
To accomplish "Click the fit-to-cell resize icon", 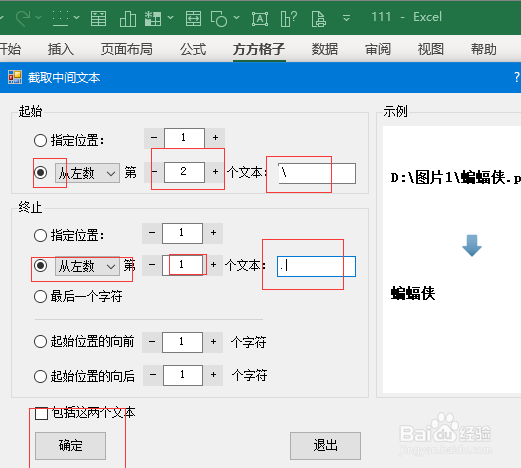I will tap(193, 18).
